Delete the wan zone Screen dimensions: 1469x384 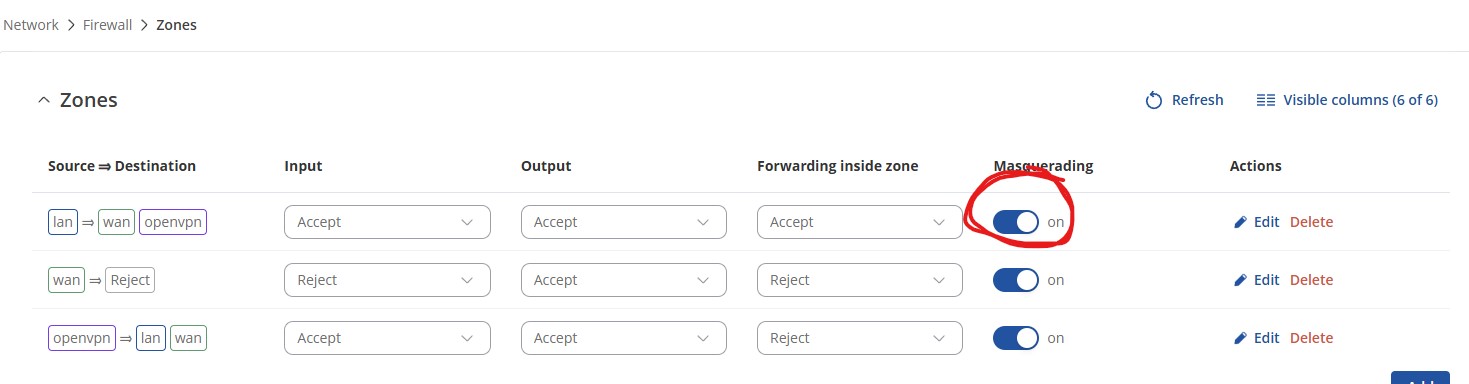[x=1311, y=280]
